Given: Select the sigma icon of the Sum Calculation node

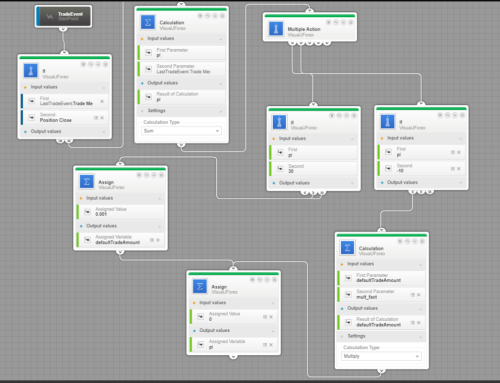Looking at the screenshot, I should pos(148,23).
